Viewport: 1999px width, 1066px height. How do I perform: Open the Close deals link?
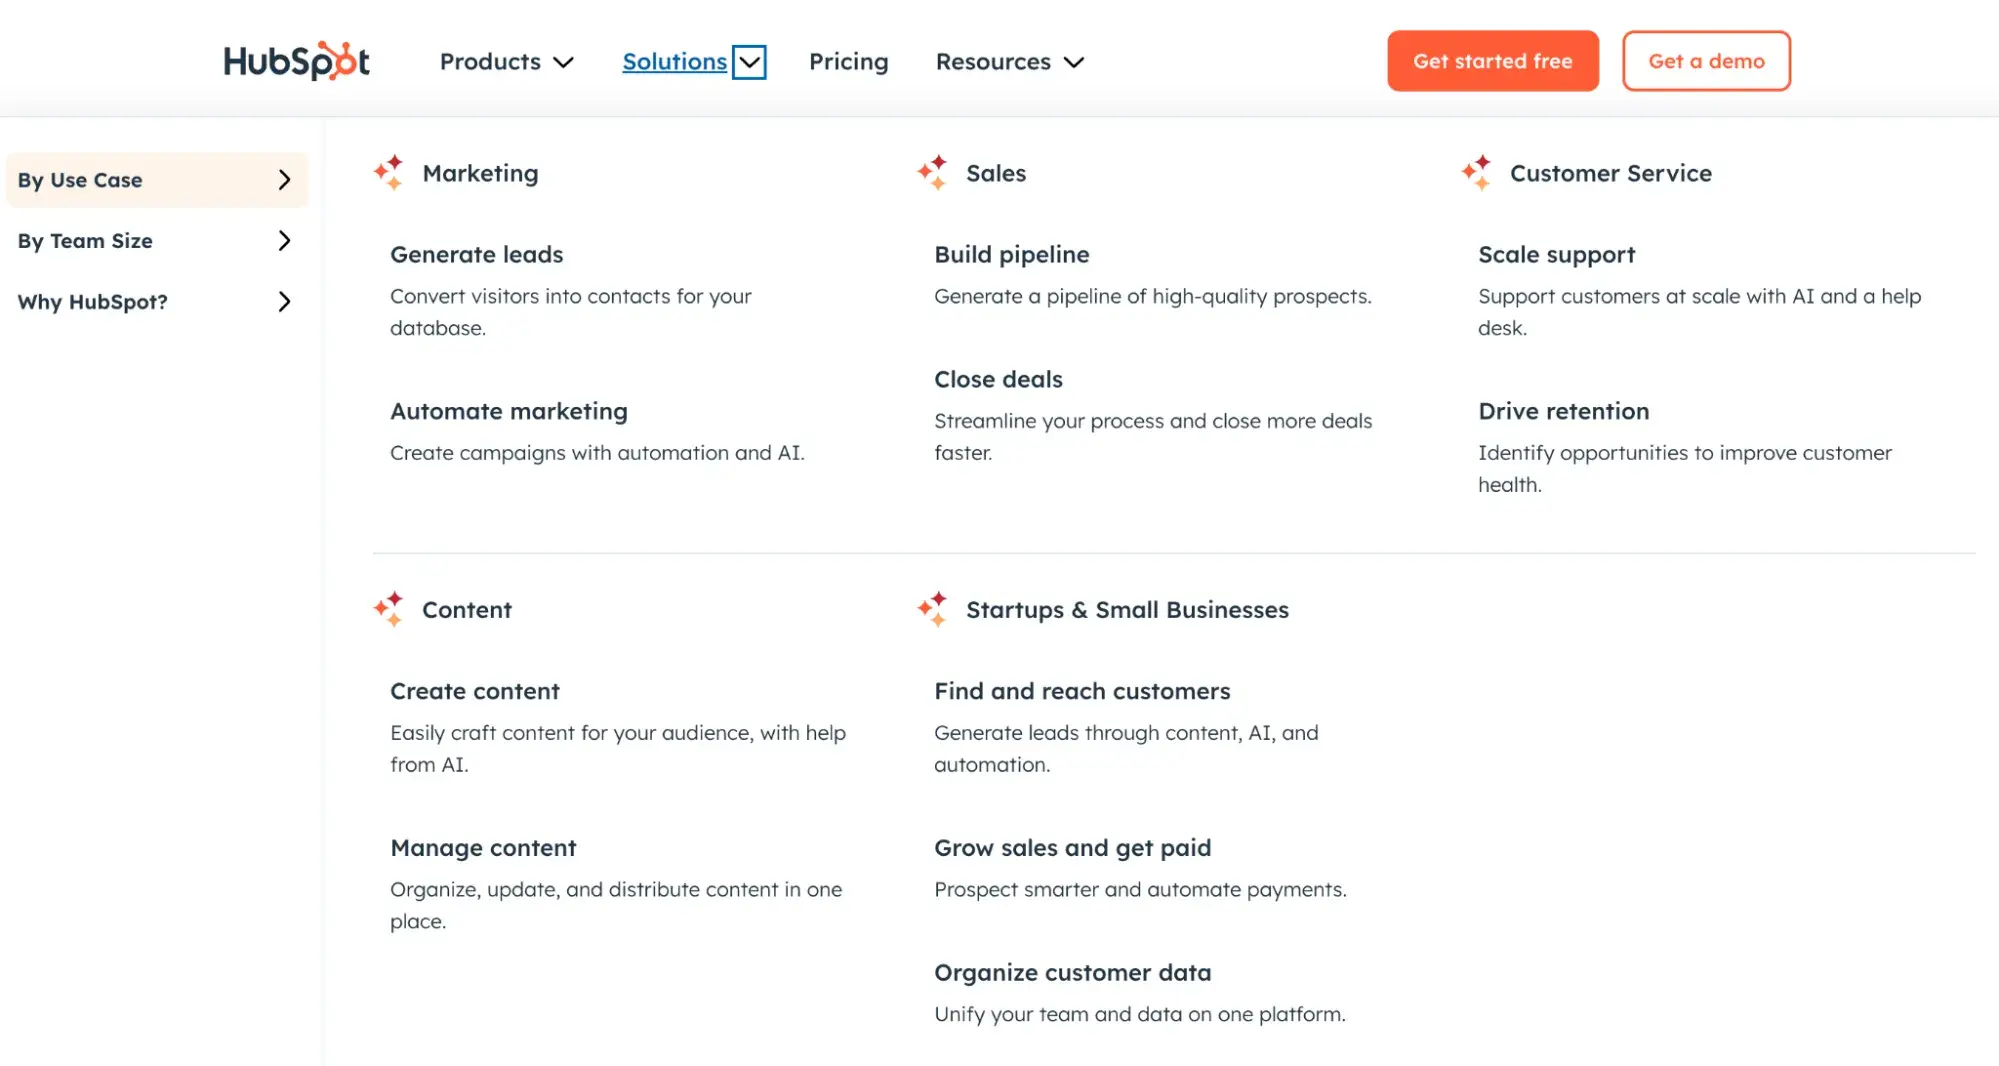coord(998,380)
